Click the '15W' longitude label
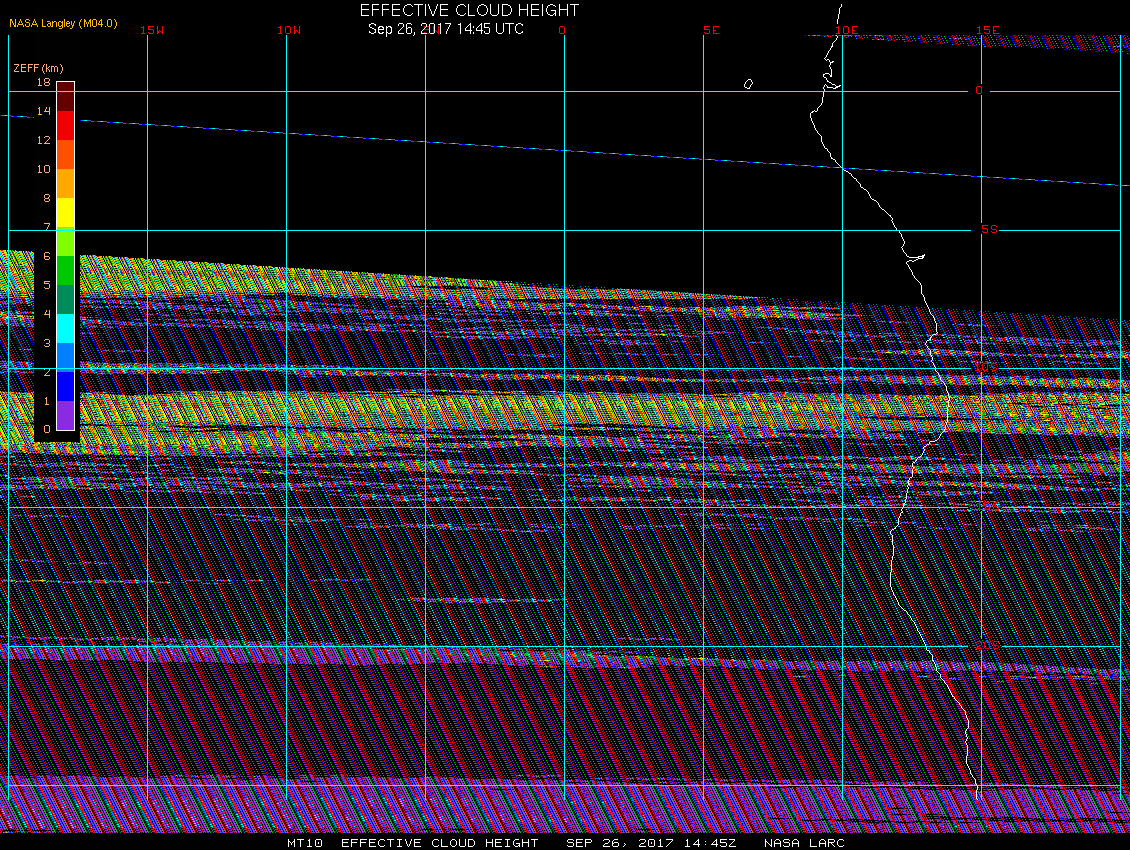This screenshot has height=850, width=1130. point(152,30)
